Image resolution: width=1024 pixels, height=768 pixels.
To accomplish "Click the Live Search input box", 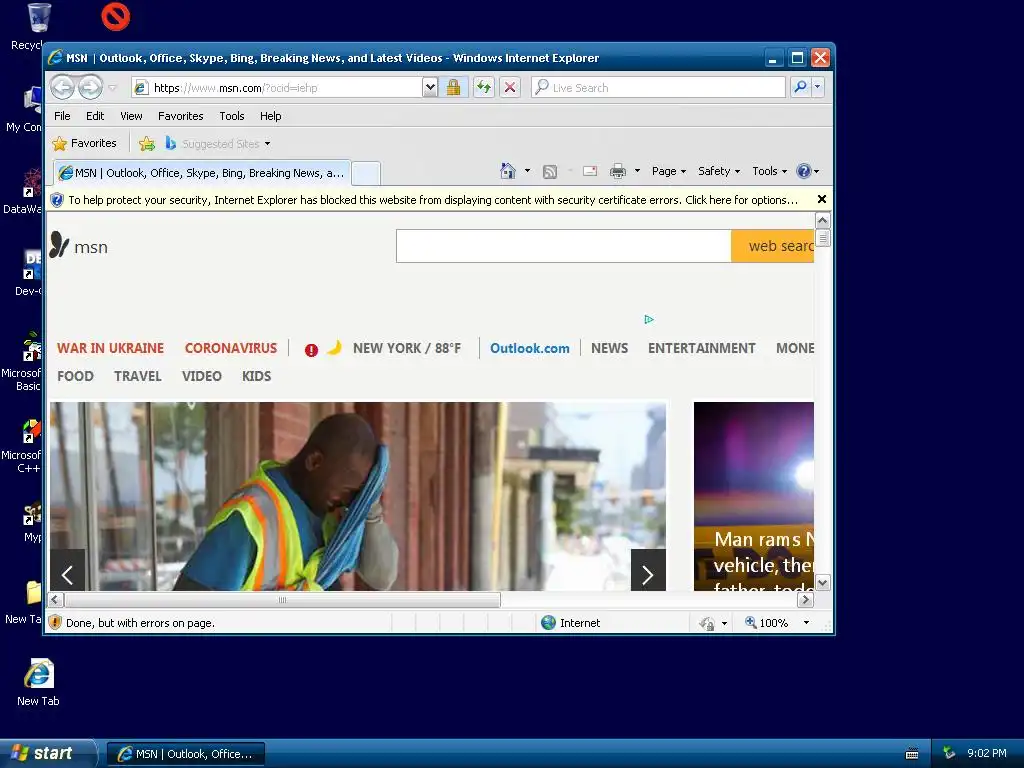I will 658,88.
